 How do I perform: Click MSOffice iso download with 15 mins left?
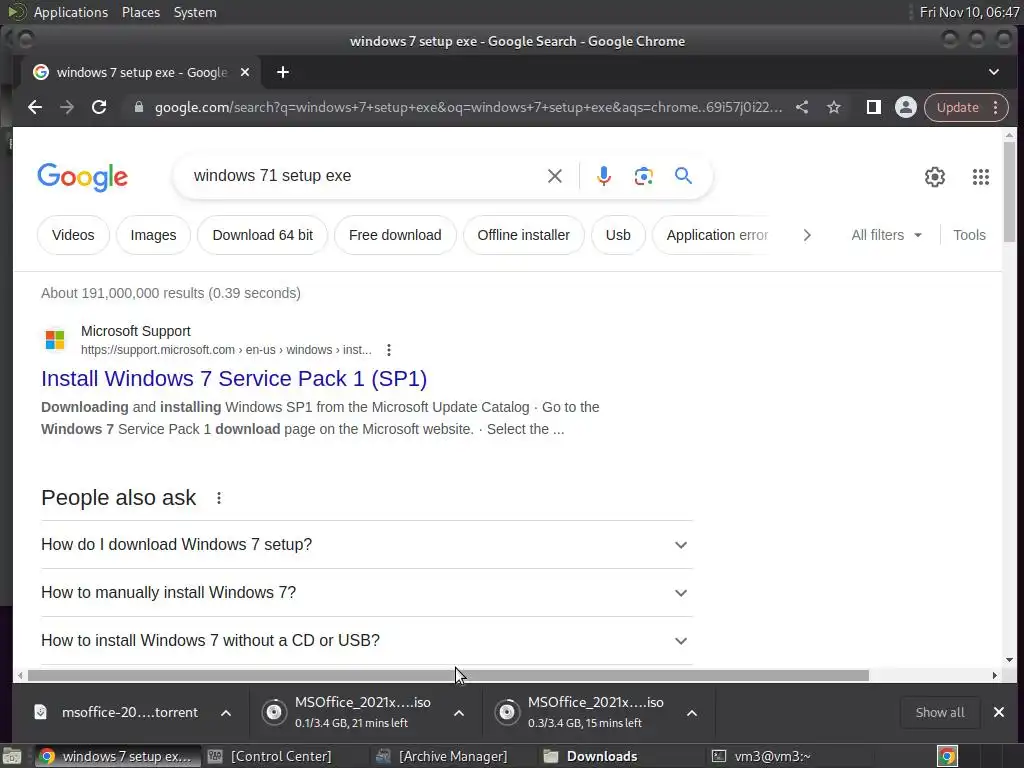pos(581,712)
